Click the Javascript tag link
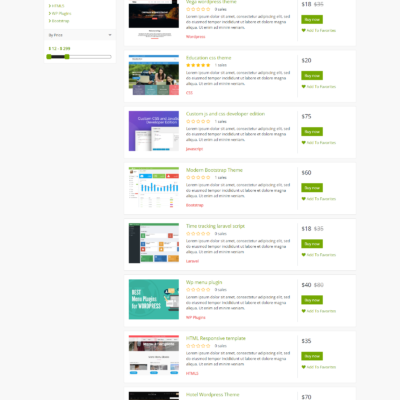 (194, 149)
